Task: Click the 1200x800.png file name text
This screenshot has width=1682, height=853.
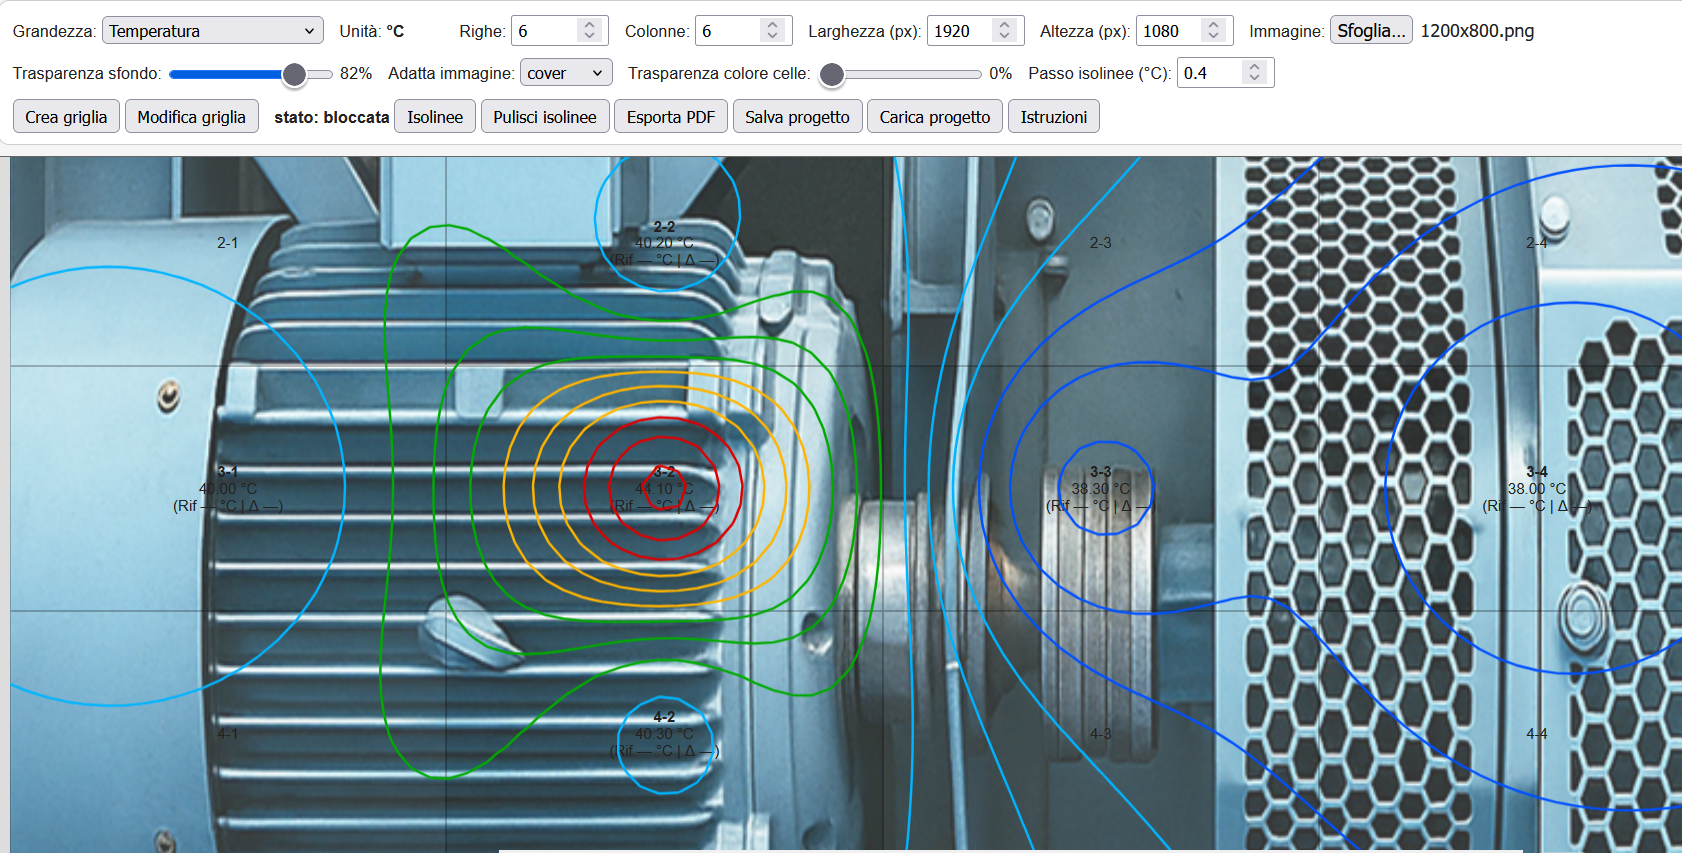Action: pyautogui.click(x=1477, y=31)
